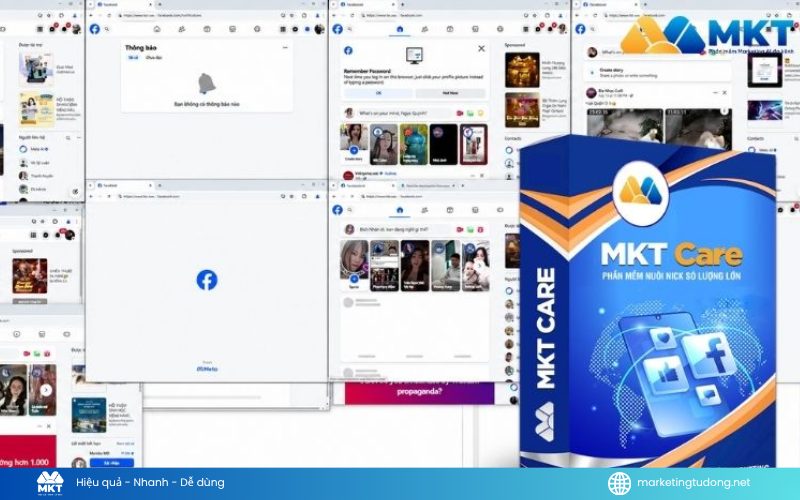Open the Facebook logo in the Thông báo window
Viewport: 800px width, 500px height.
click(x=95, y=29)
